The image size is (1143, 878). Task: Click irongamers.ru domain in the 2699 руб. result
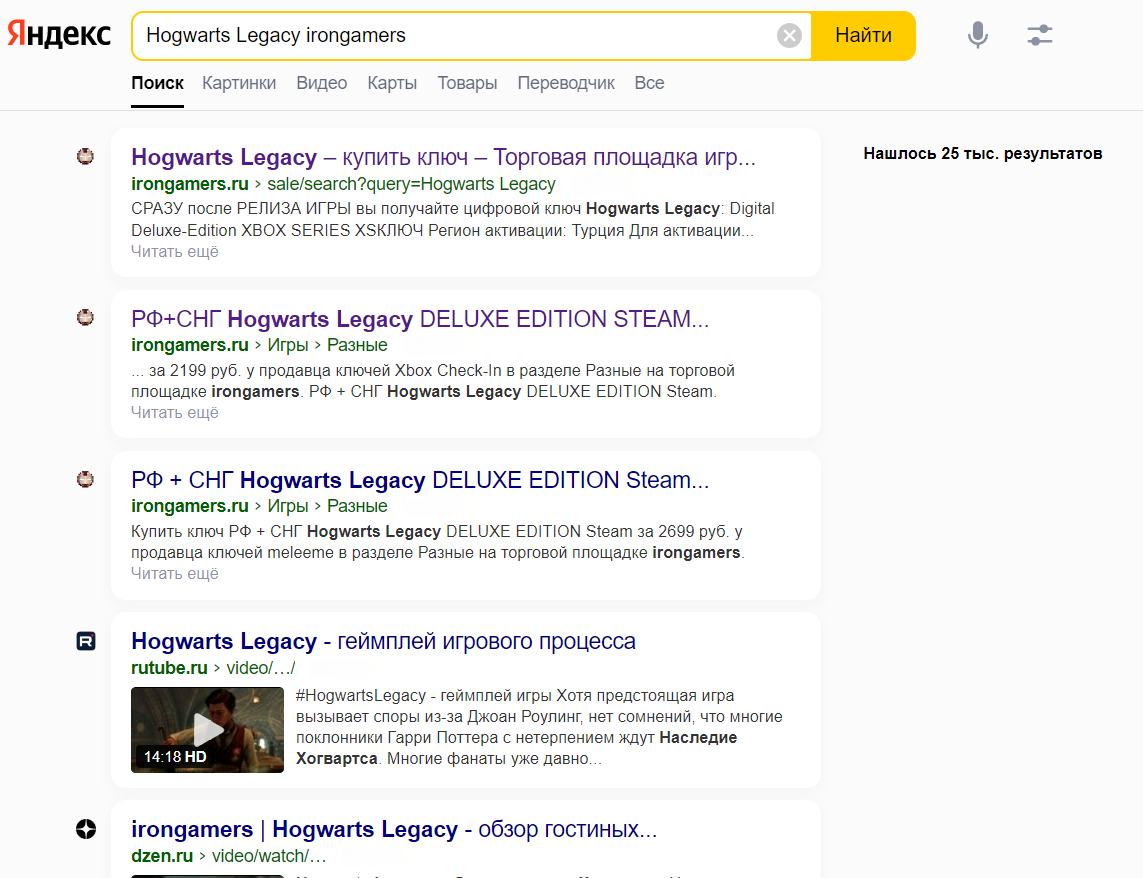[190, 506]
